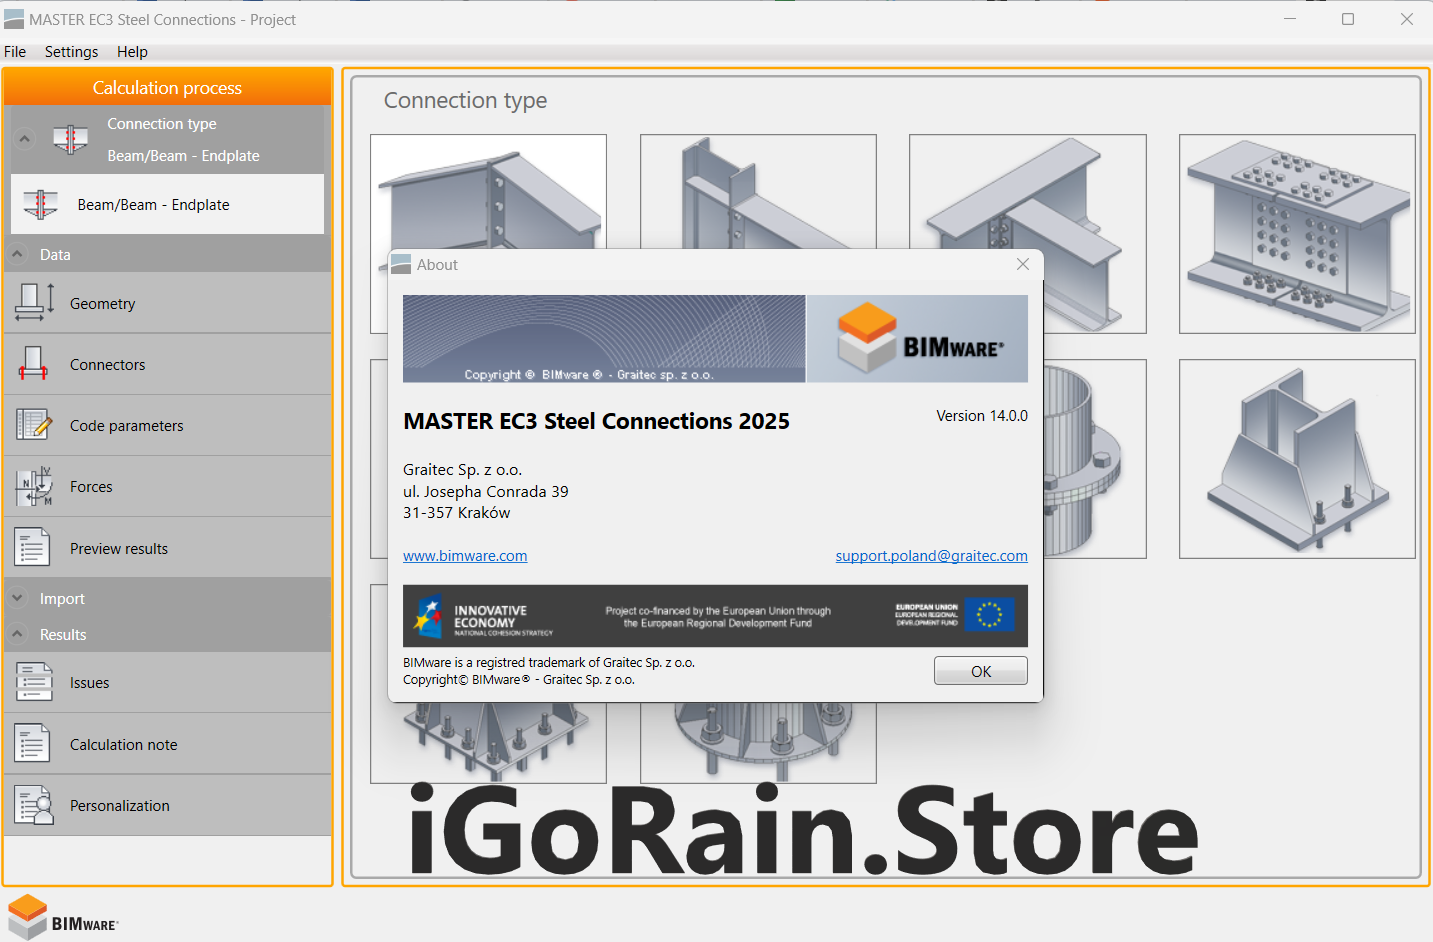Screen dimensions: 1433x942
Task: Open the Settings menu
Action: tap(71, 52)
